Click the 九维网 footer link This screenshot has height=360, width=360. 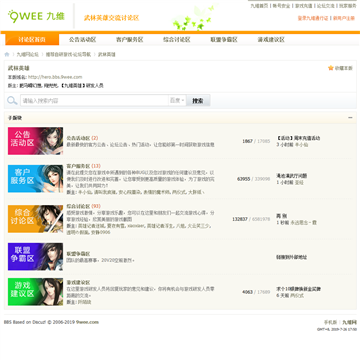tap(350, 322)
